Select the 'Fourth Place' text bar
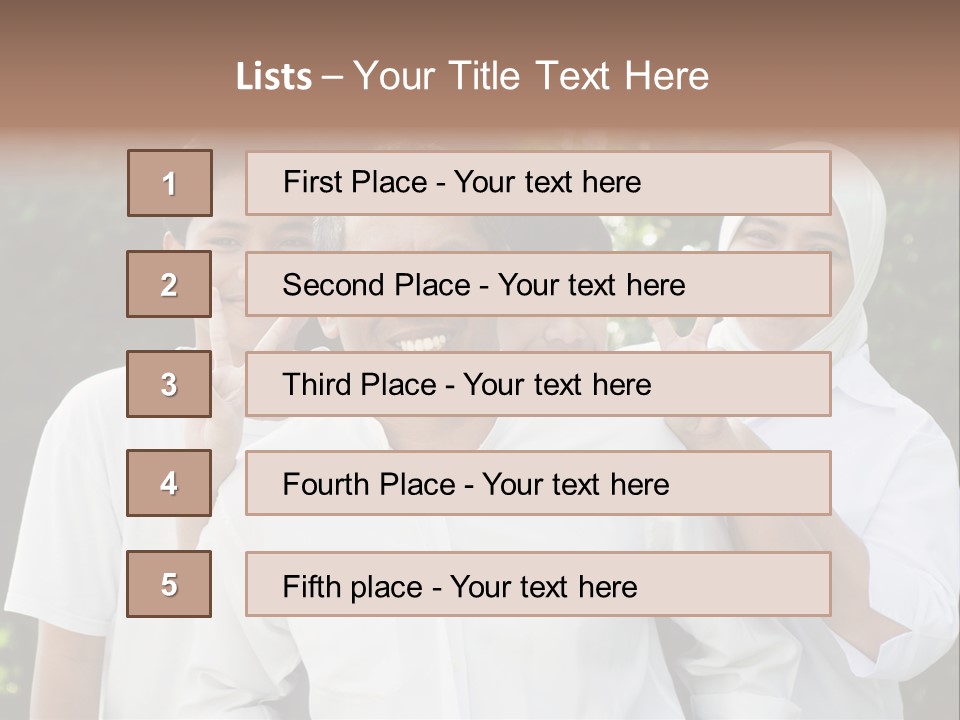Screen dimensions: 960x720 538,483
